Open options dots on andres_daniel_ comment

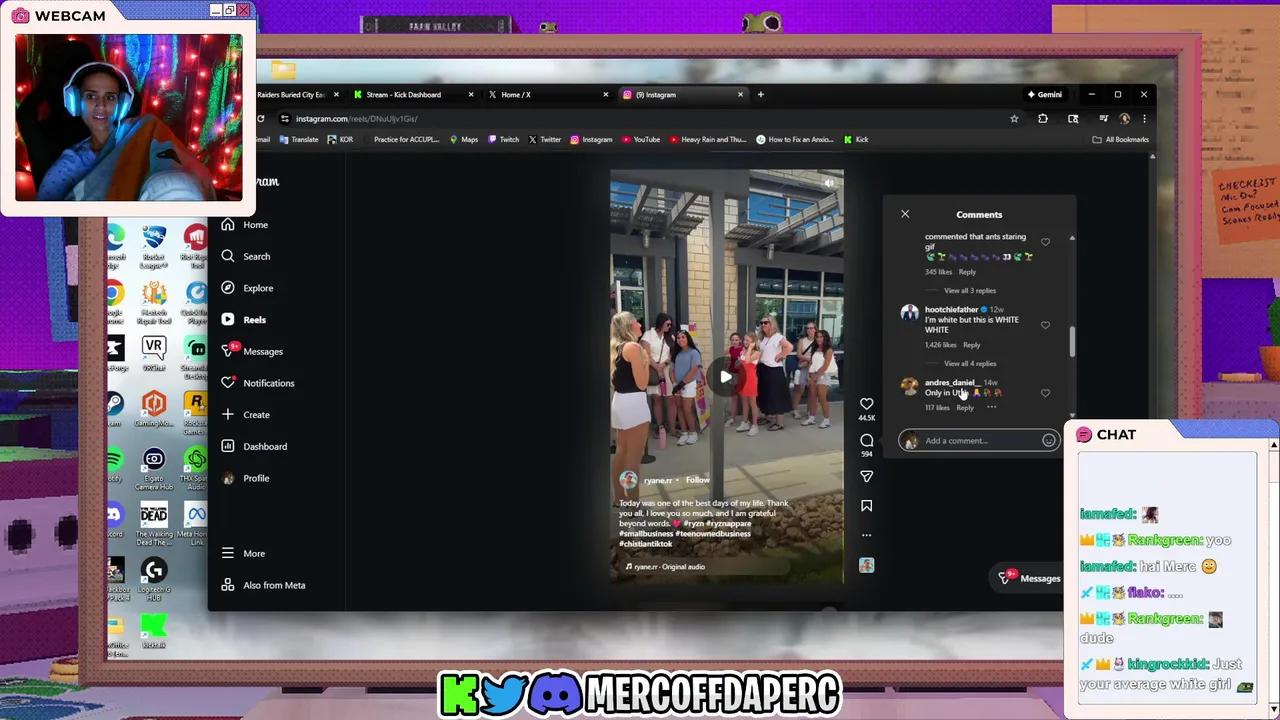991,408
